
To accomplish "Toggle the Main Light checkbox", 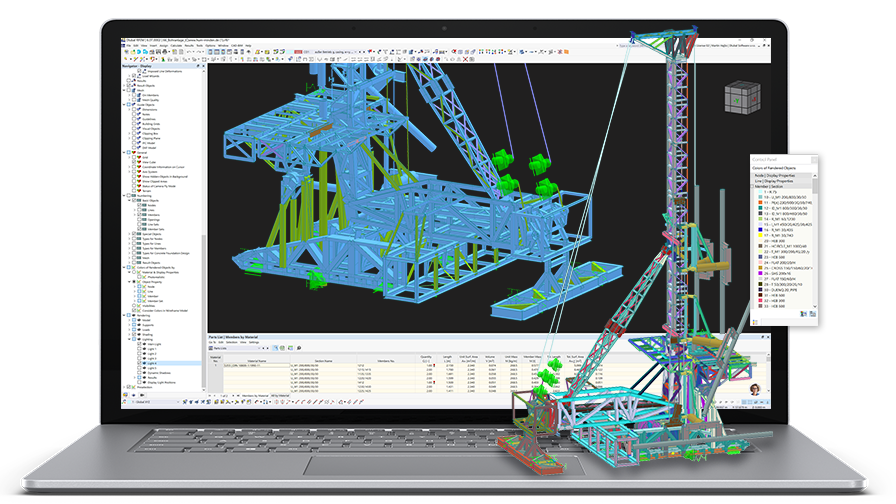I will coord(139,344).
